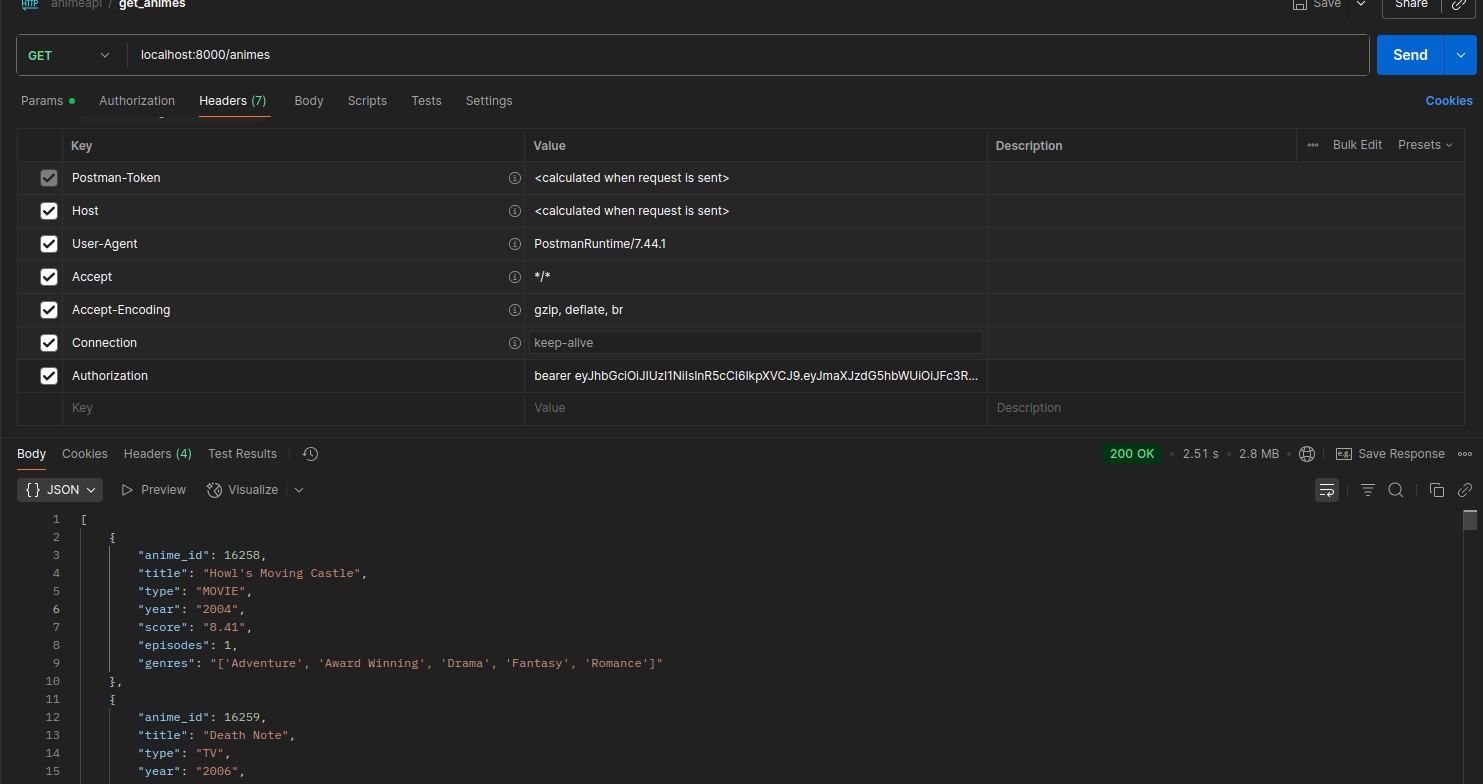Viewport: 1483px width, 784px height.
Task: Switch to the request Body tab
Action: coord(309,101)
